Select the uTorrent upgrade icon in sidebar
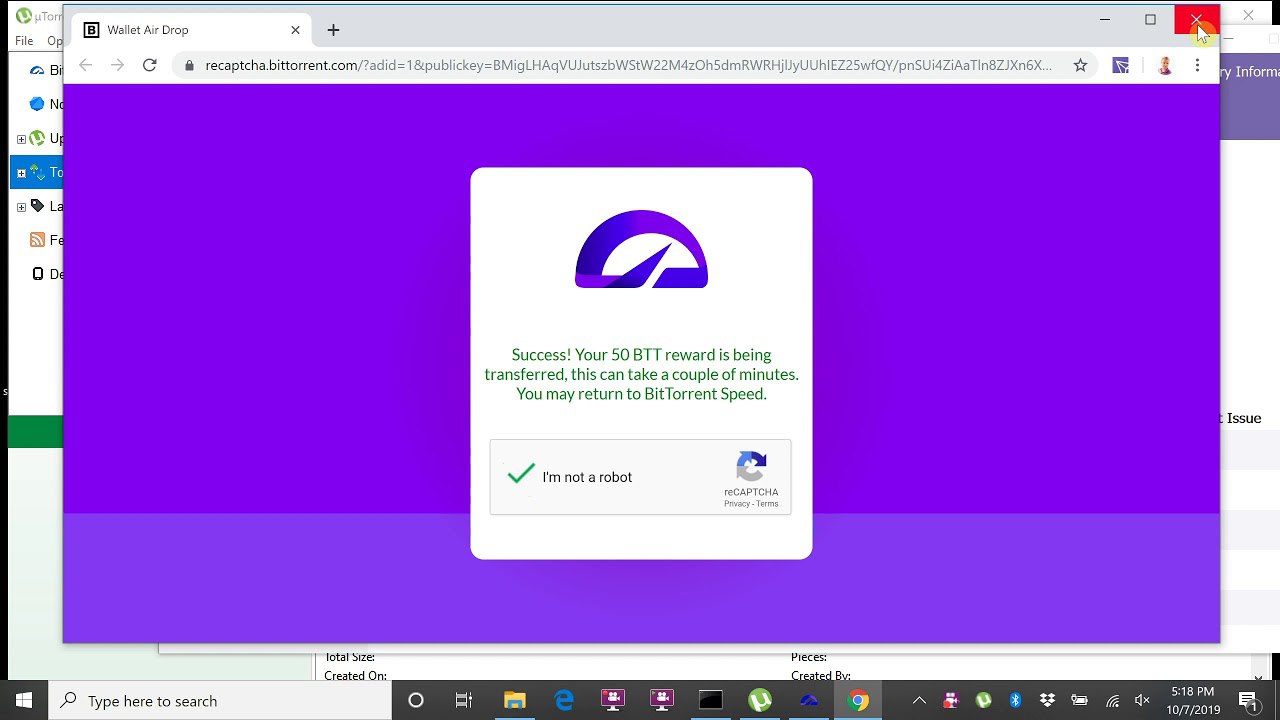This screenshot has width=1280, height=720. click(37, 138)
